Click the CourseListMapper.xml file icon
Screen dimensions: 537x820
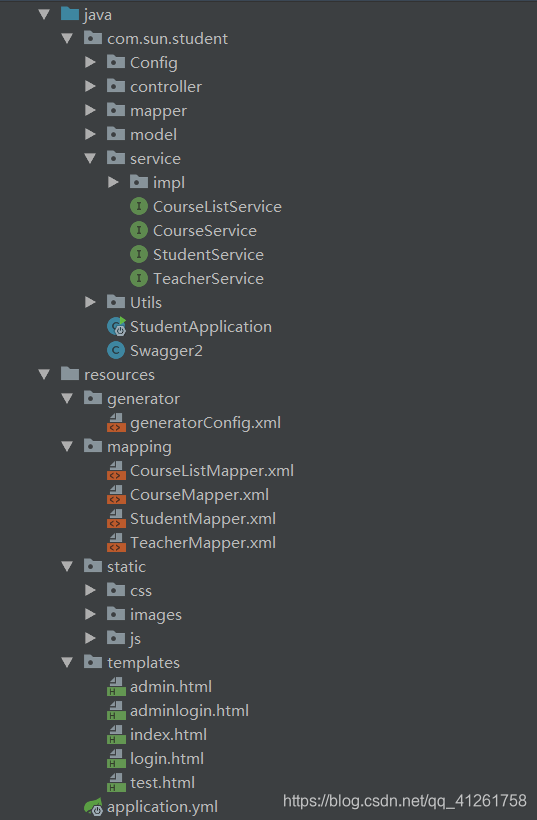click(116, 471)
